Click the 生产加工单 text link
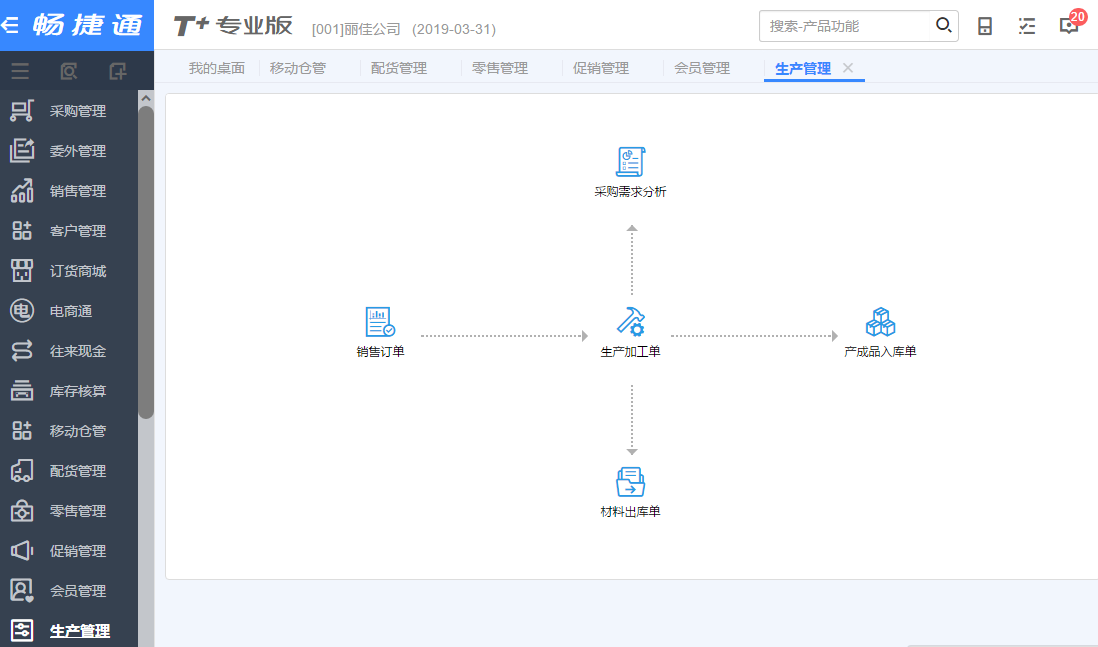Viewport: 1098px width, 647px height. 630,352
